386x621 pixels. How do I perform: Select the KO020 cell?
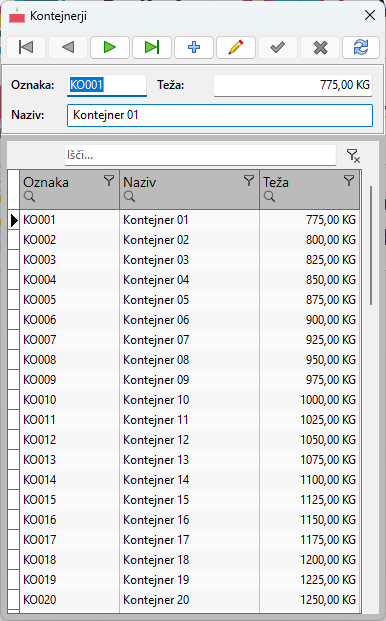coord(70,600)
